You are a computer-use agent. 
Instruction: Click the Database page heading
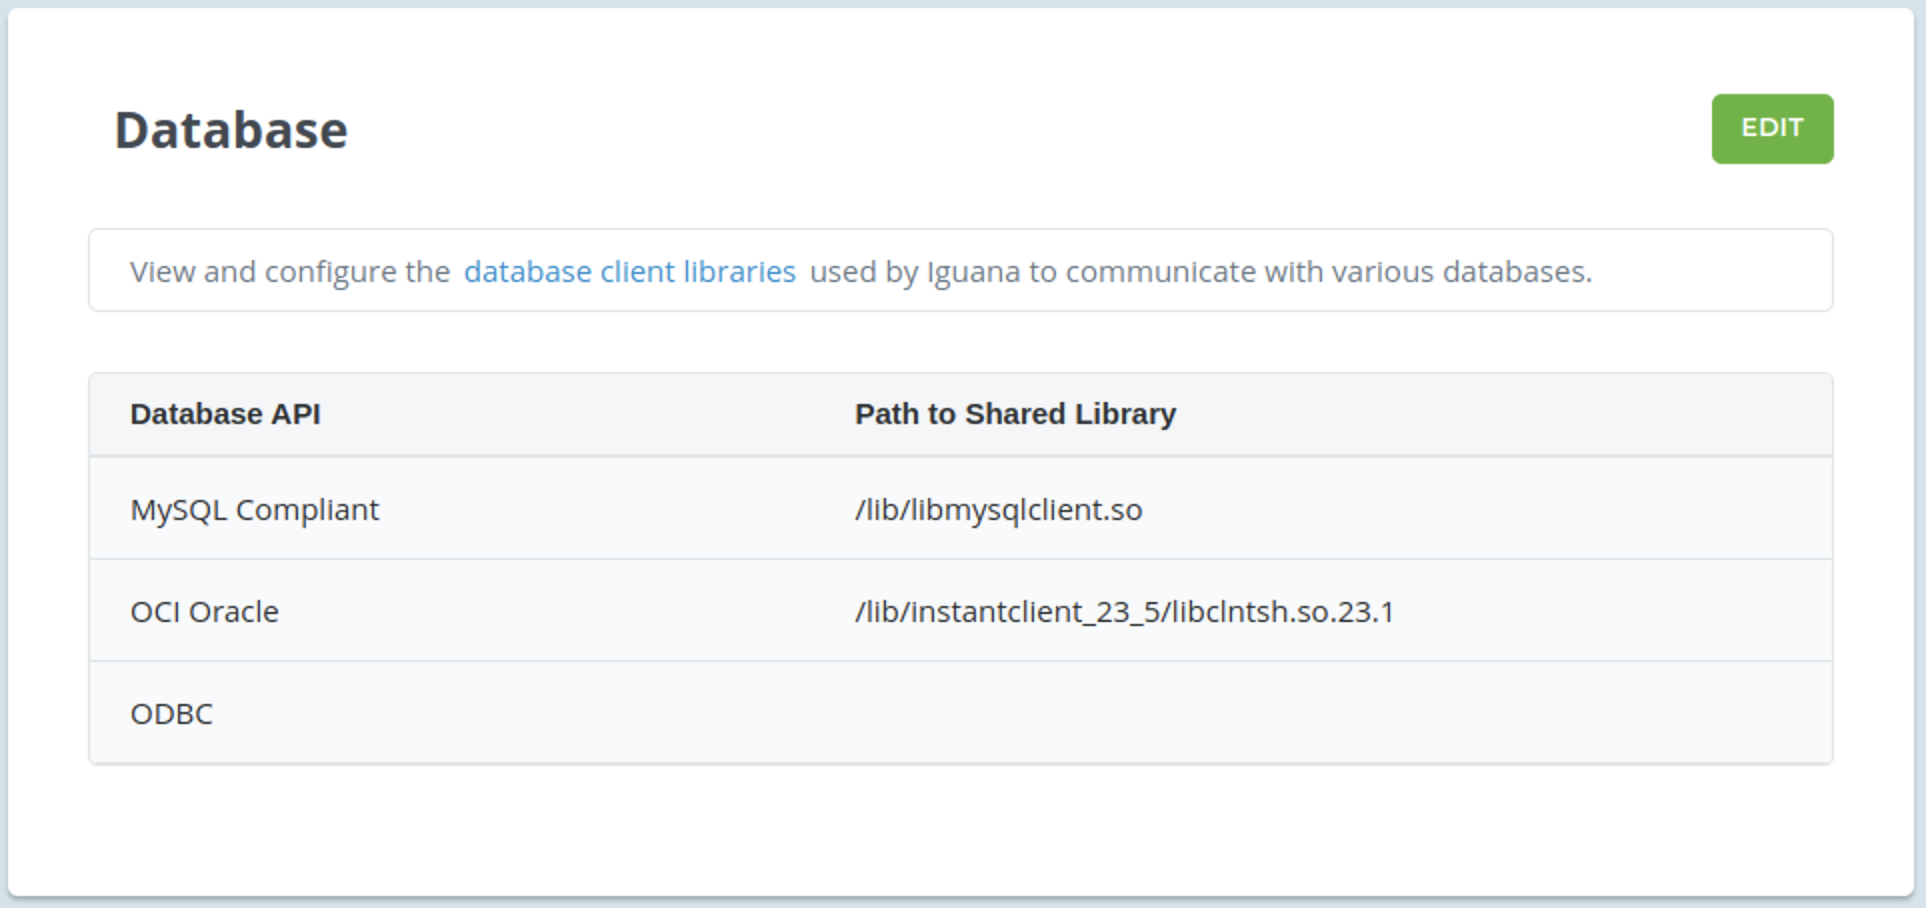231,130
